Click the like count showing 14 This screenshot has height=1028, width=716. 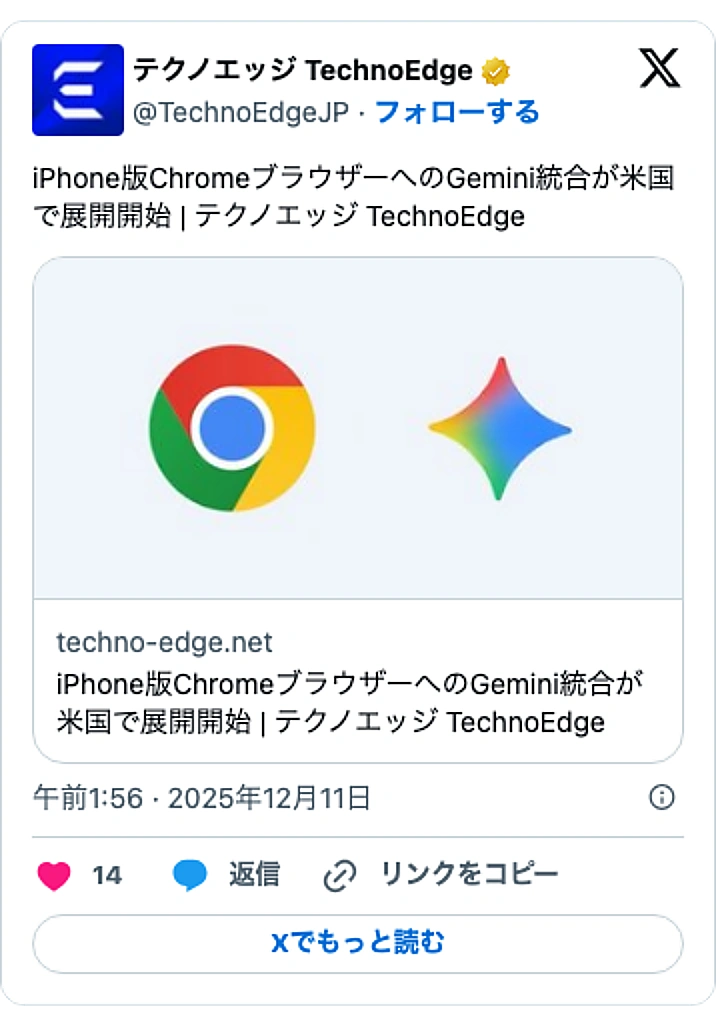105,873
